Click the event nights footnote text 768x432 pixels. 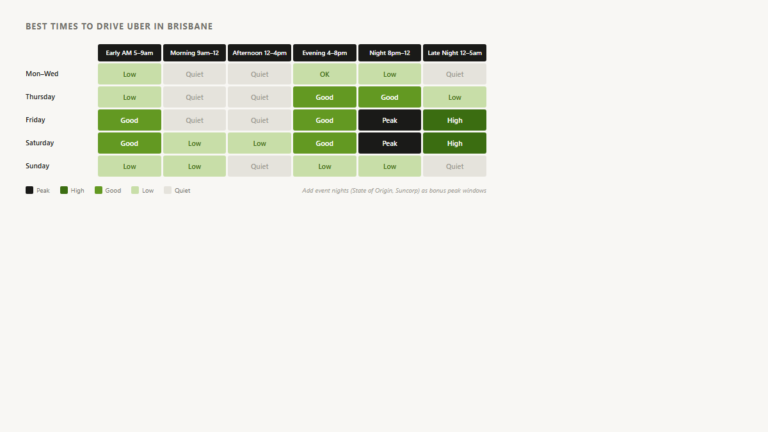pos(394,191)
